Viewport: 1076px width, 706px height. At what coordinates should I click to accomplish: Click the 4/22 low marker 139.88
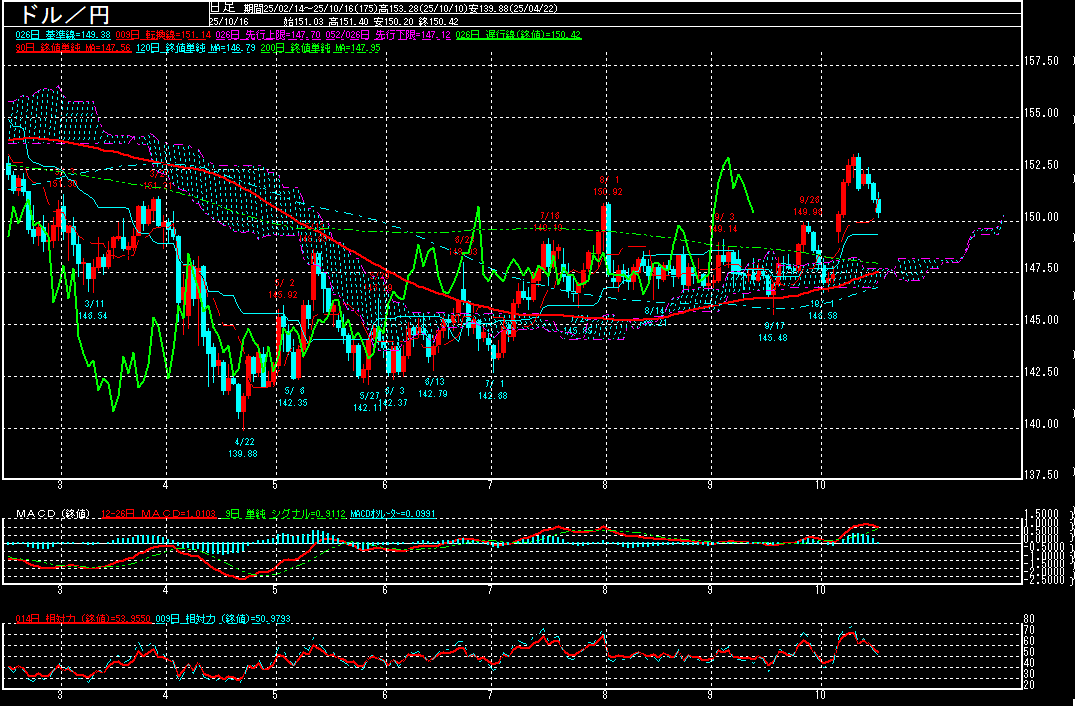coord(242,447)
